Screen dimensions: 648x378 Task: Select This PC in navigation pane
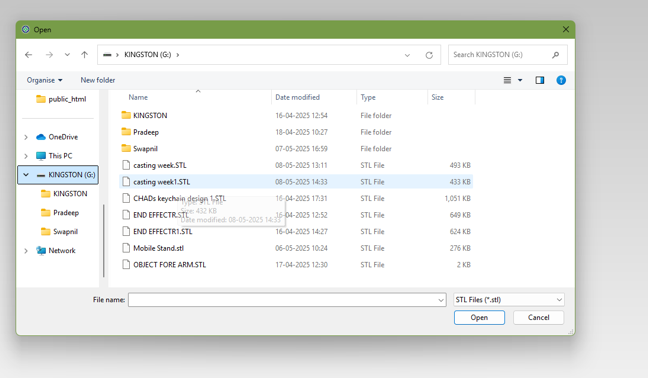coord(54,156)
